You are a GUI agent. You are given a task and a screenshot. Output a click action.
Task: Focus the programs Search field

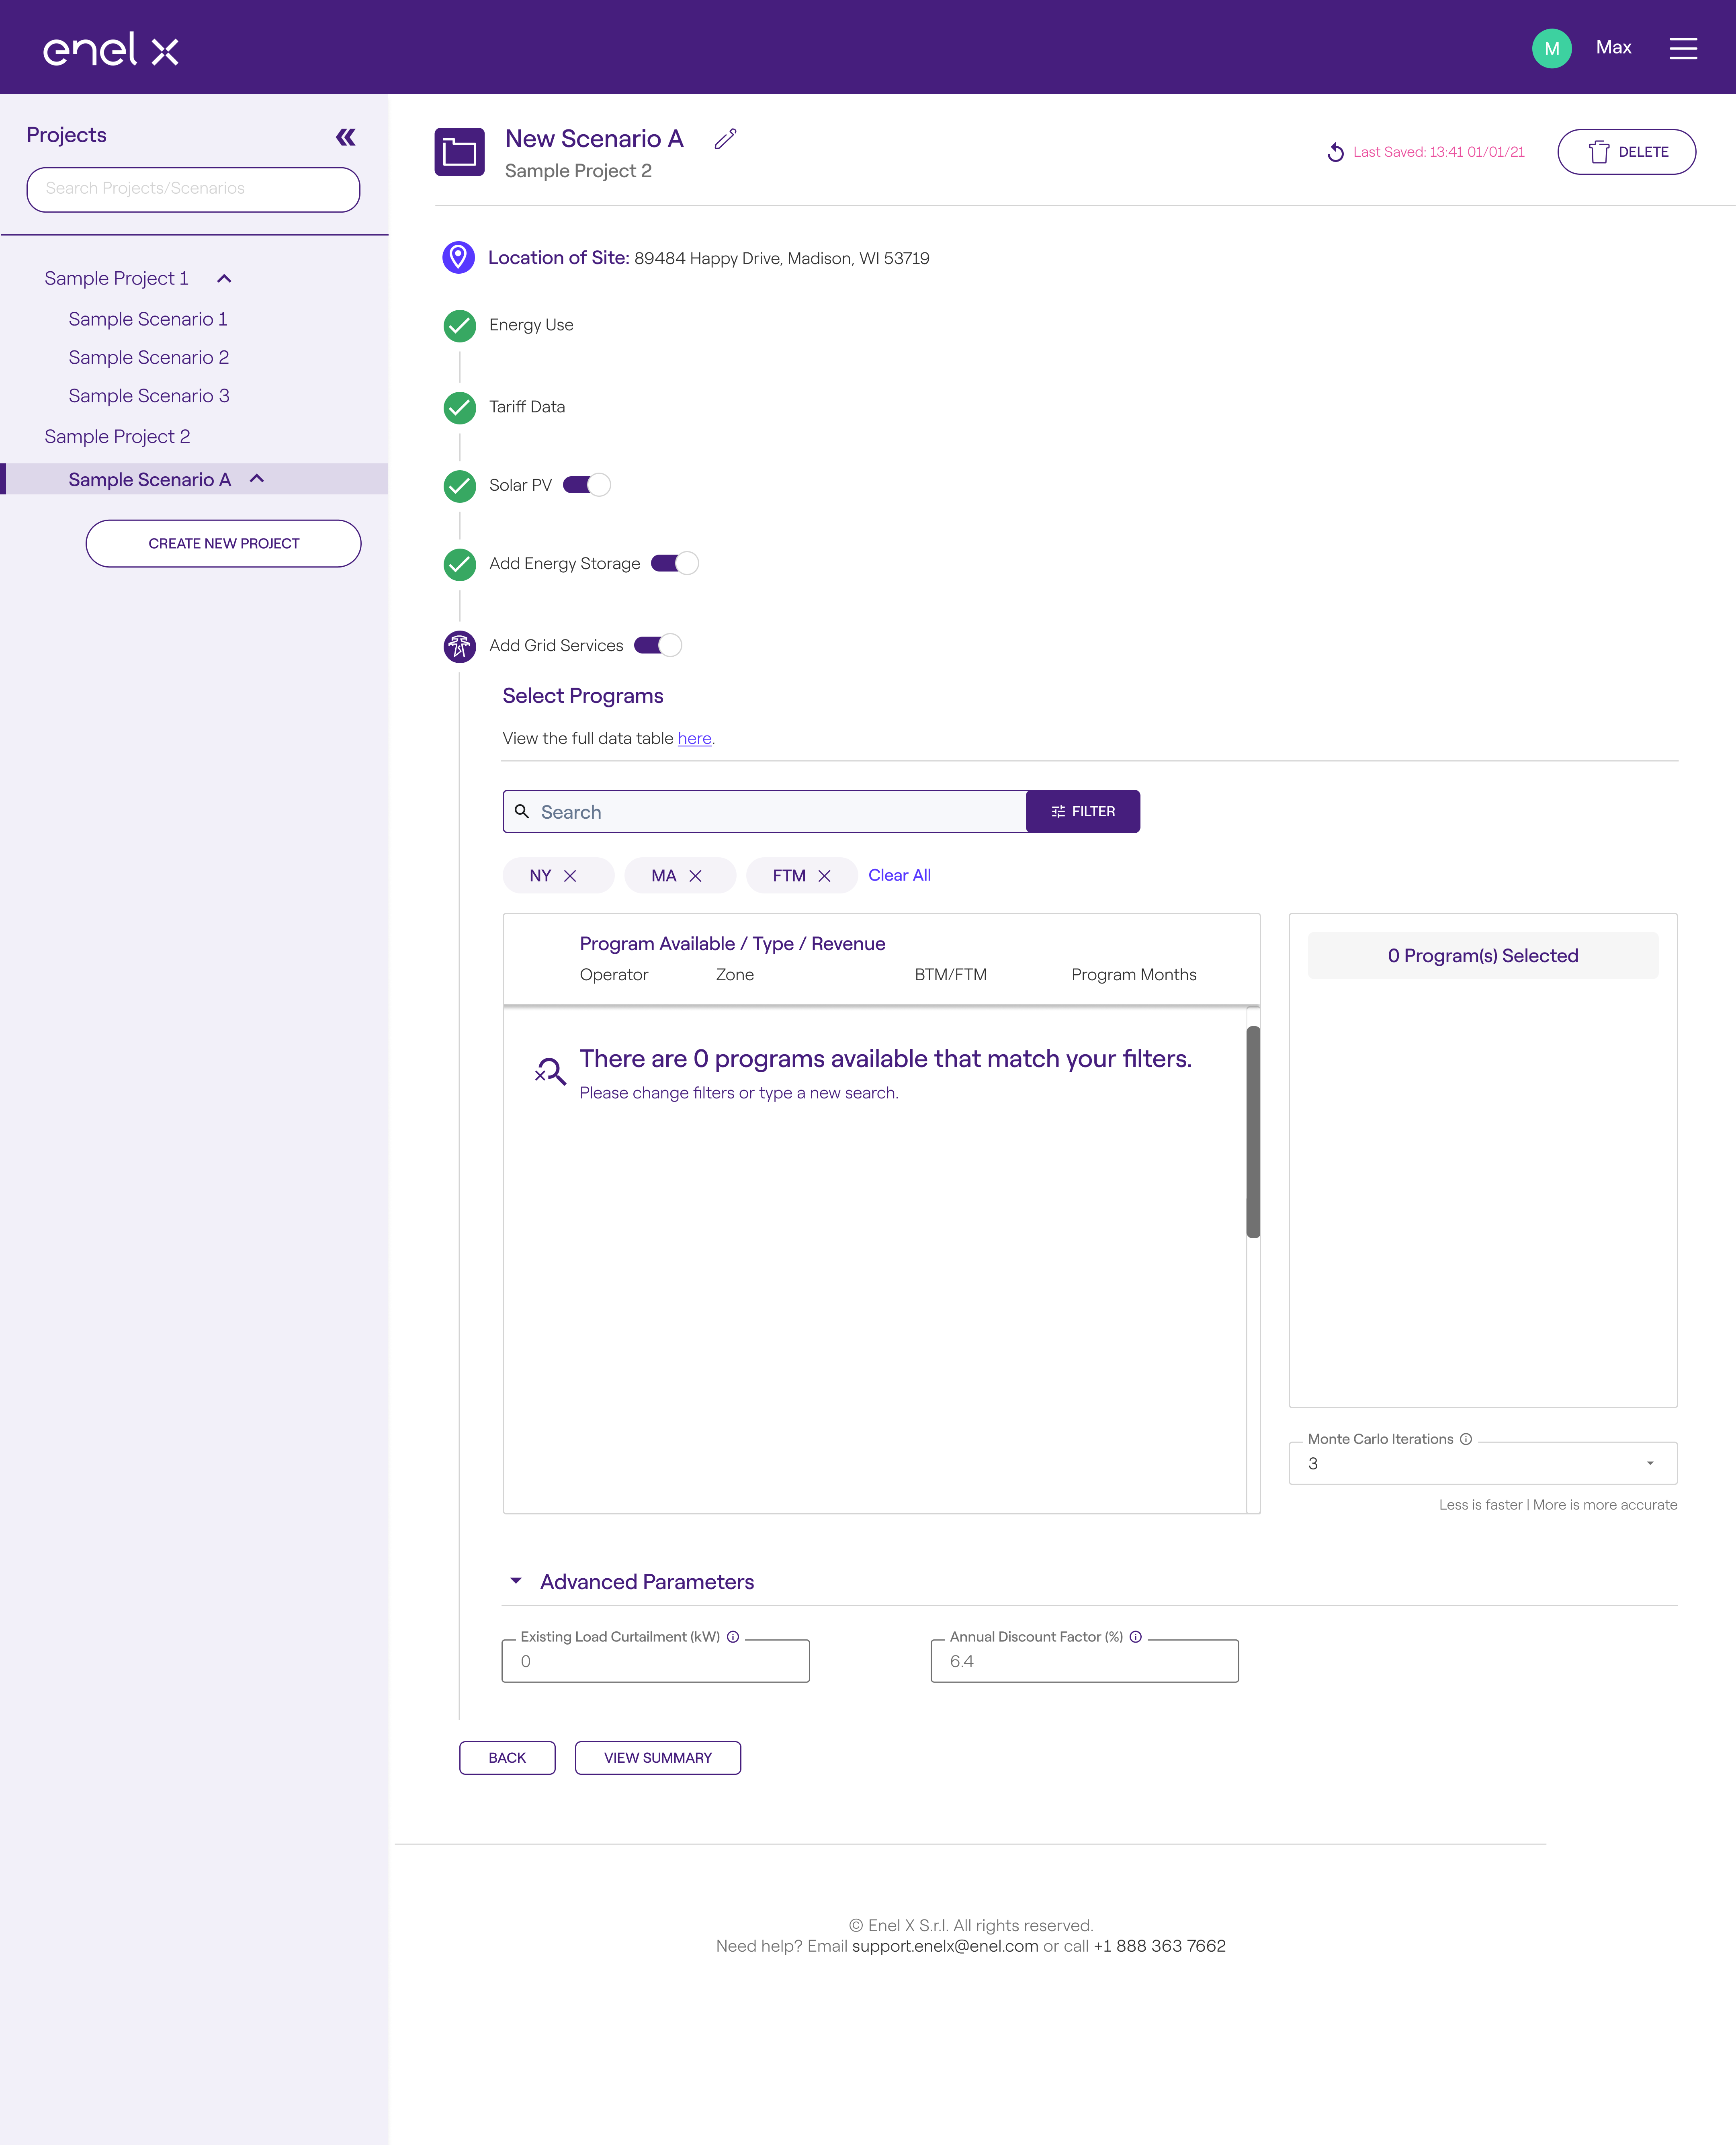coord(765,811)
